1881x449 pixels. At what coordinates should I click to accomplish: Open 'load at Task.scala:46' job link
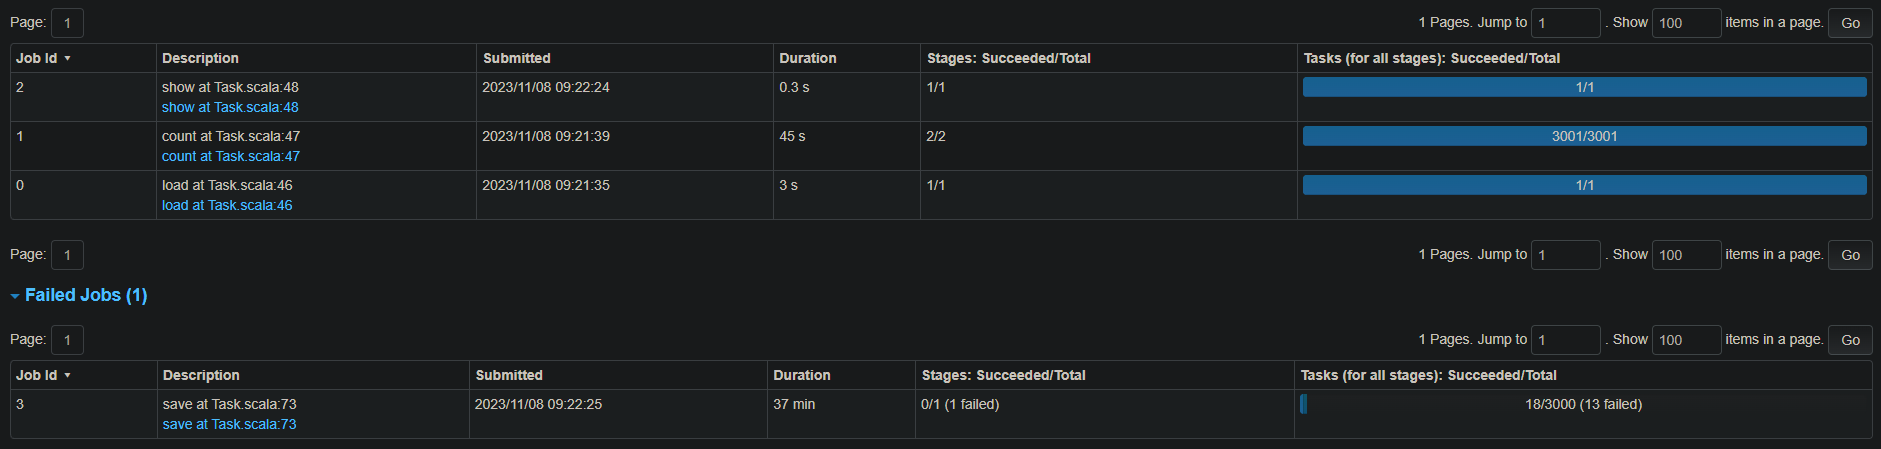(x=227, y=205)
